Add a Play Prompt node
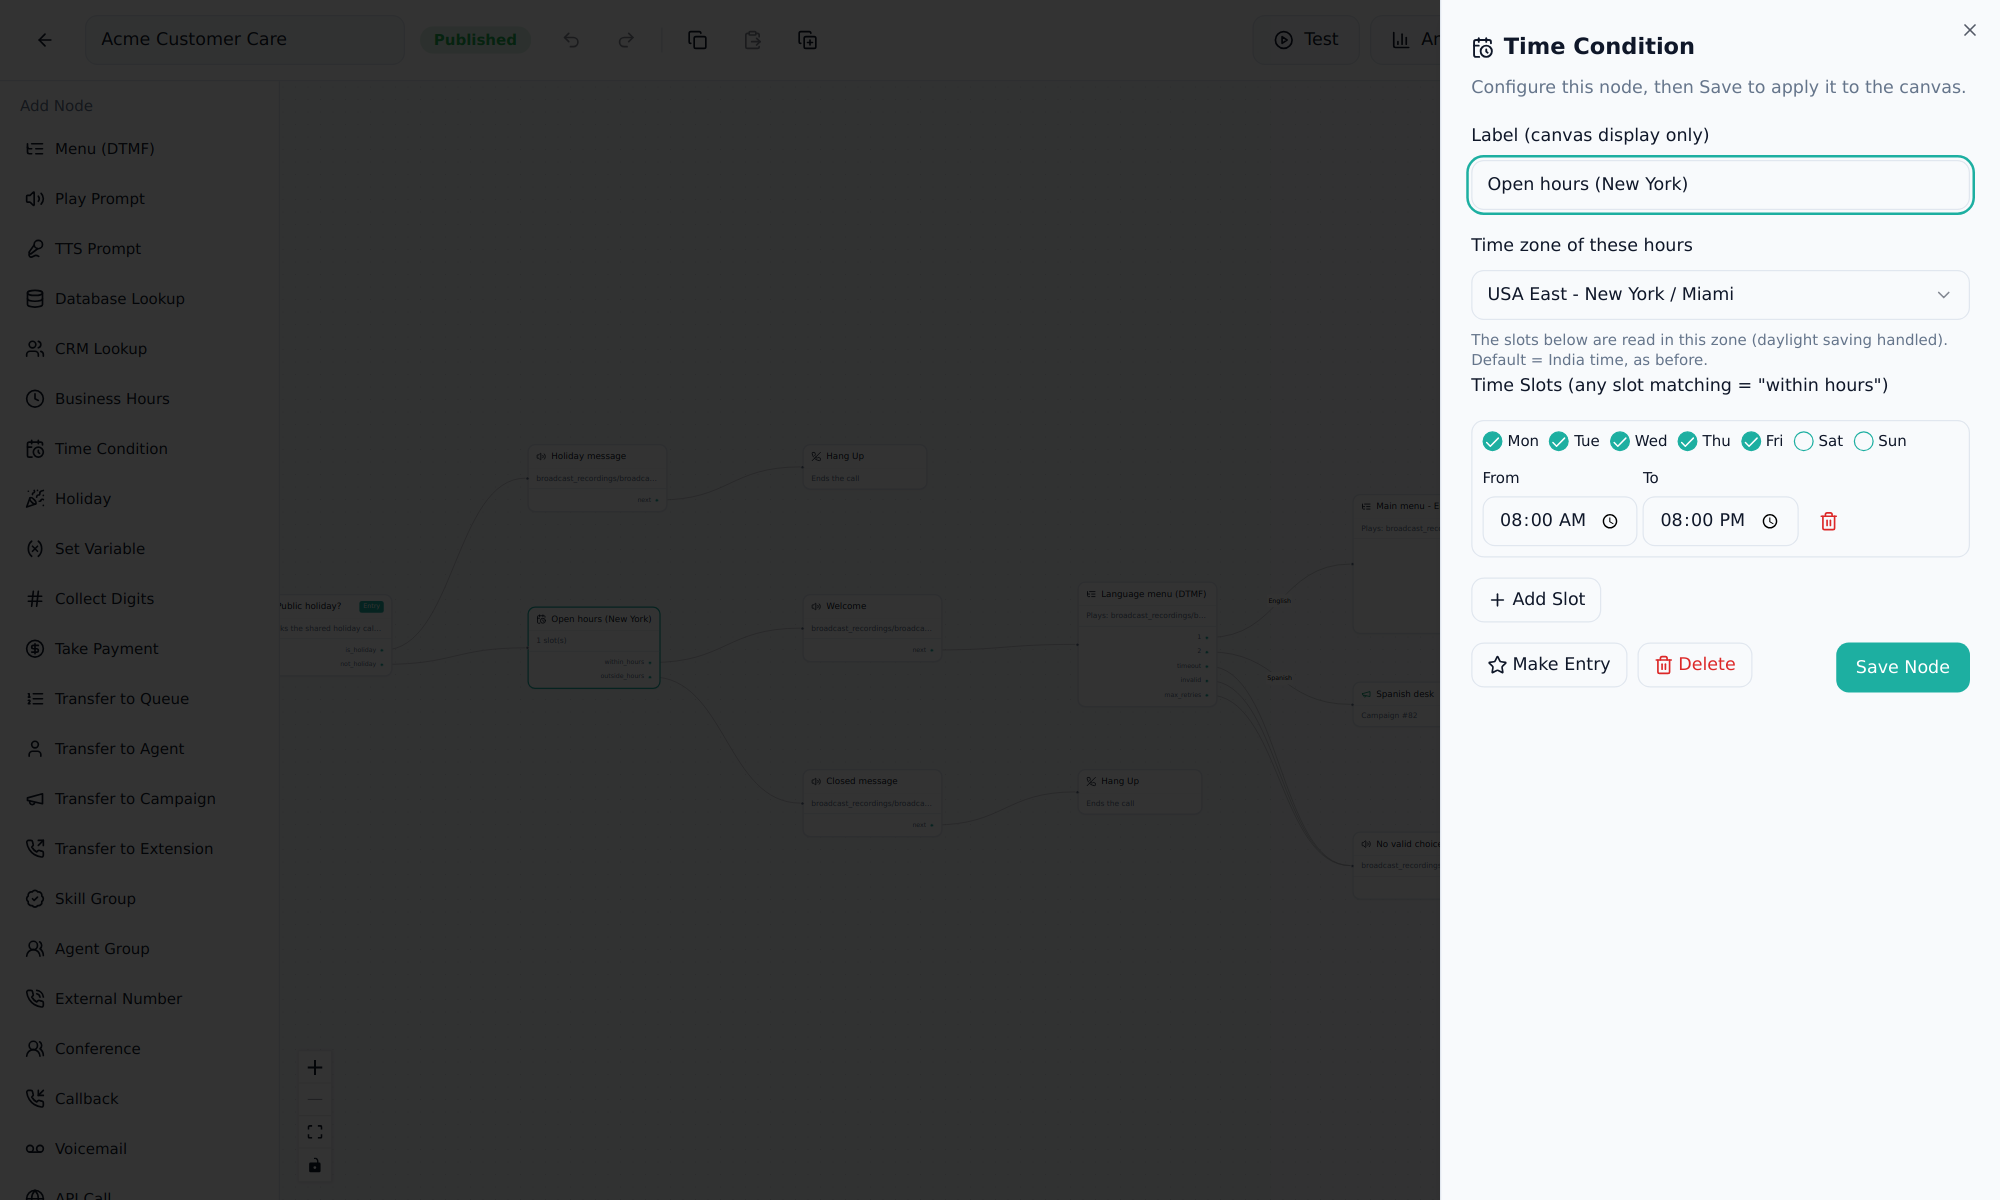Screen dimensions: 2000x1200 coord(140,199)
